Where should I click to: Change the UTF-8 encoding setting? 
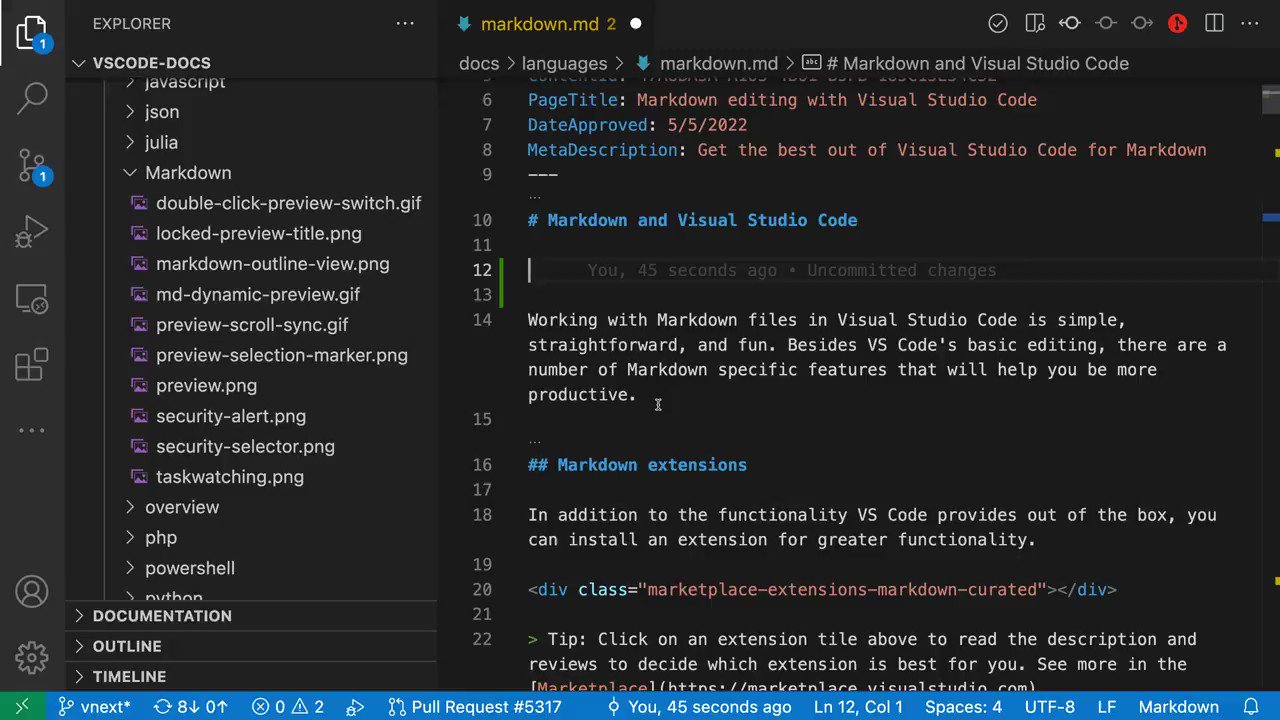point(1049,706)
